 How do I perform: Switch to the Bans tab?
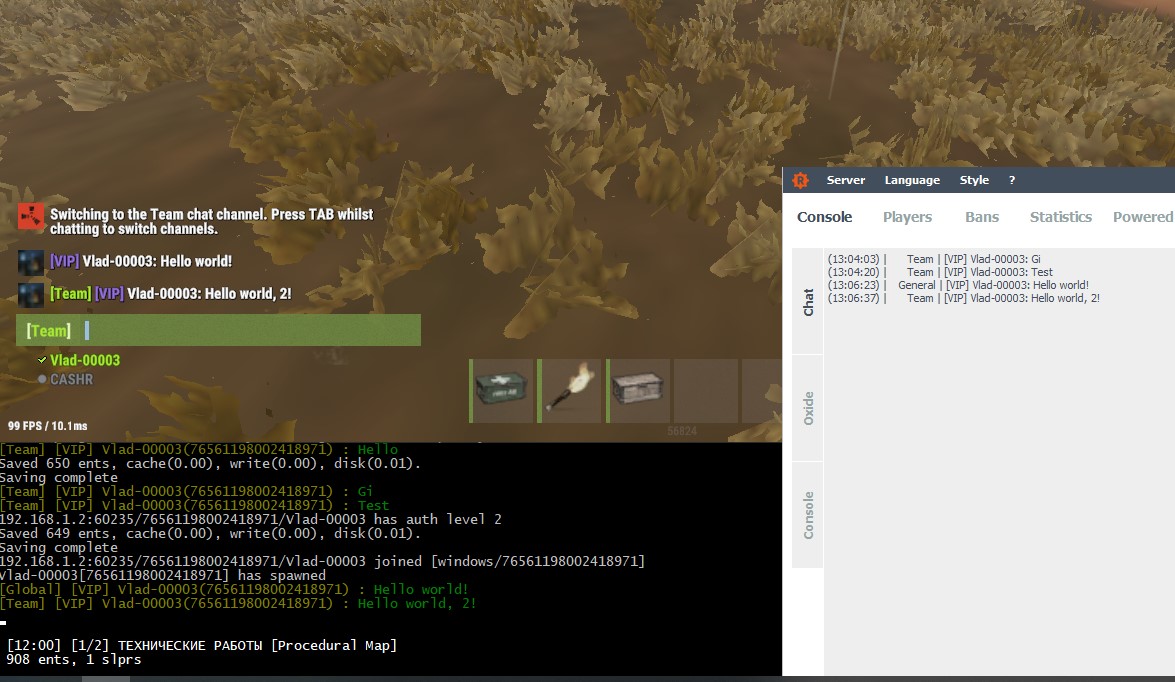pyautogui.click(x=982, y=217)
